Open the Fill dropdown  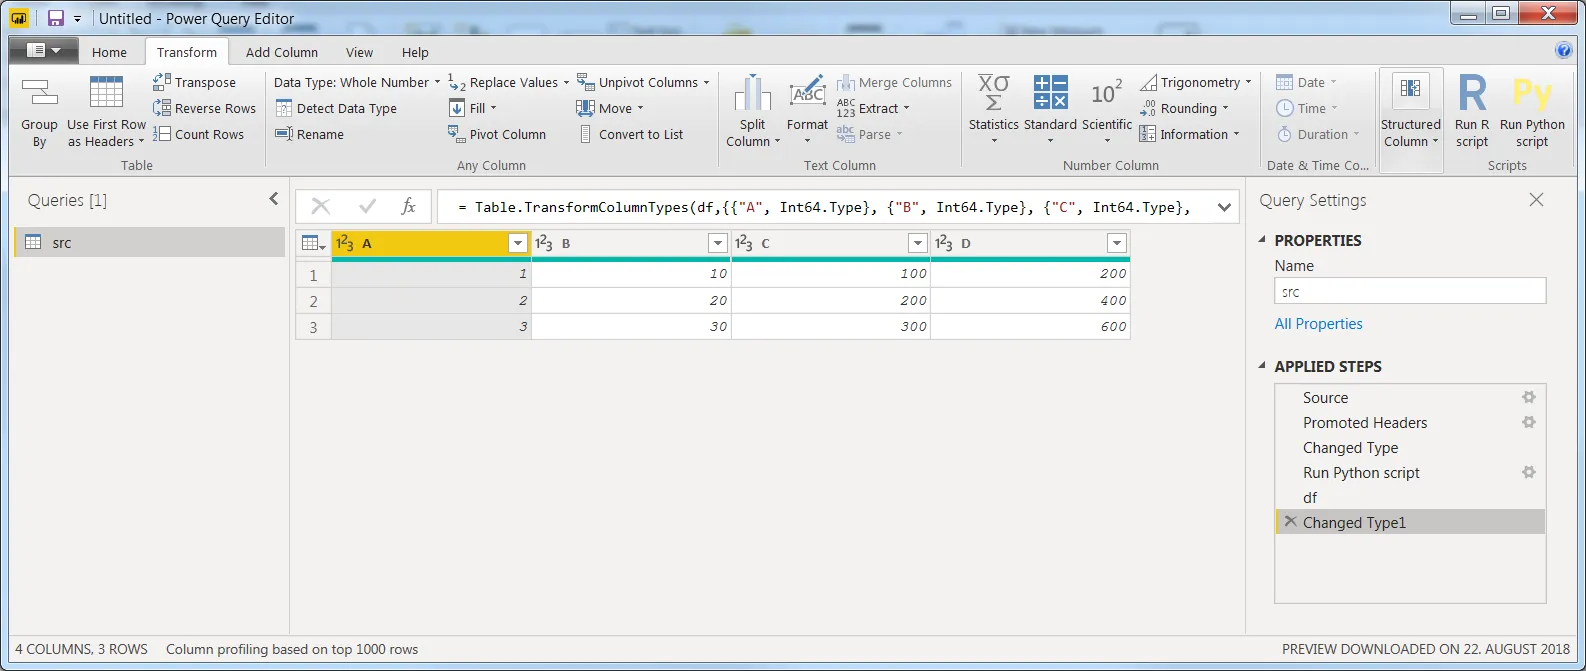tap(472, 108)
